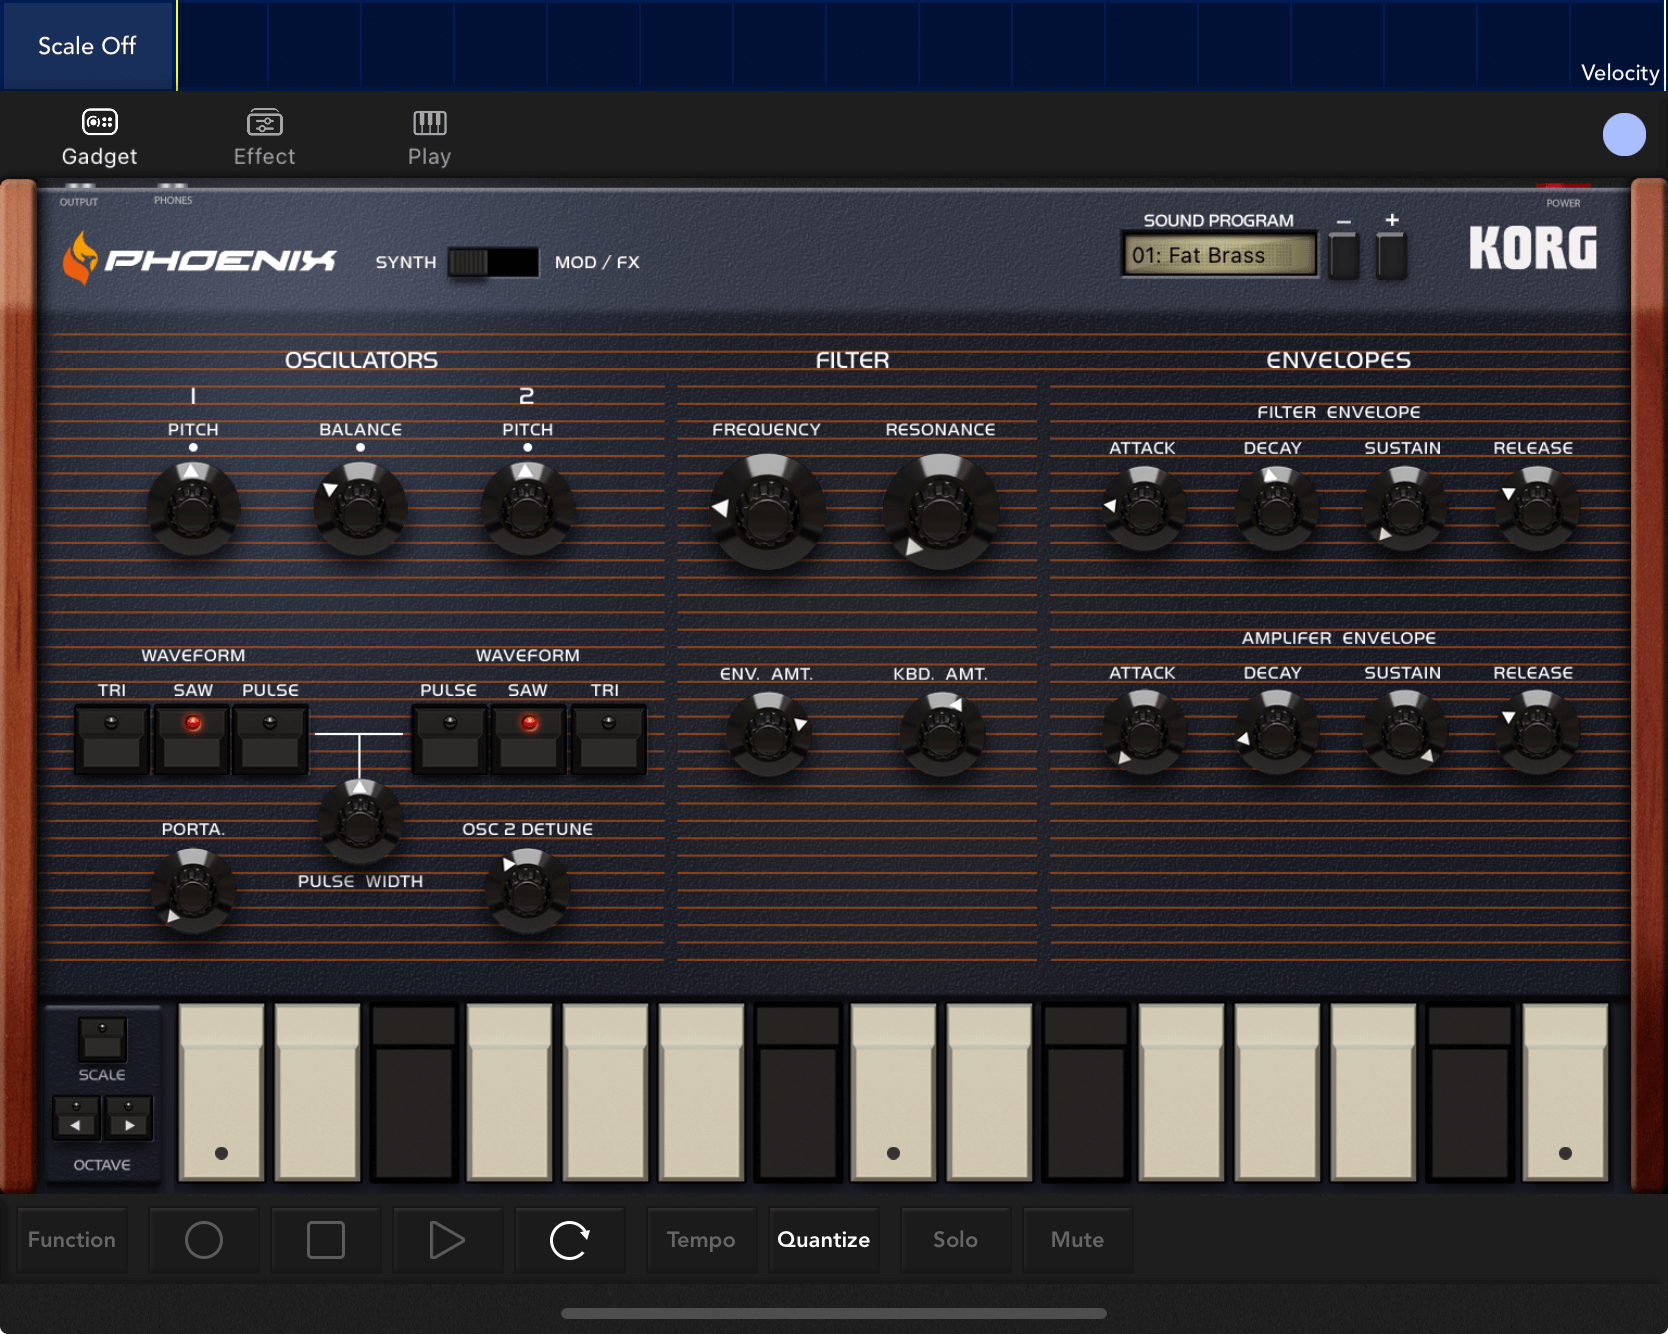Play the last white key with a dot
This screenshot has height=1334, width=1668.
click(1565, 1093)
